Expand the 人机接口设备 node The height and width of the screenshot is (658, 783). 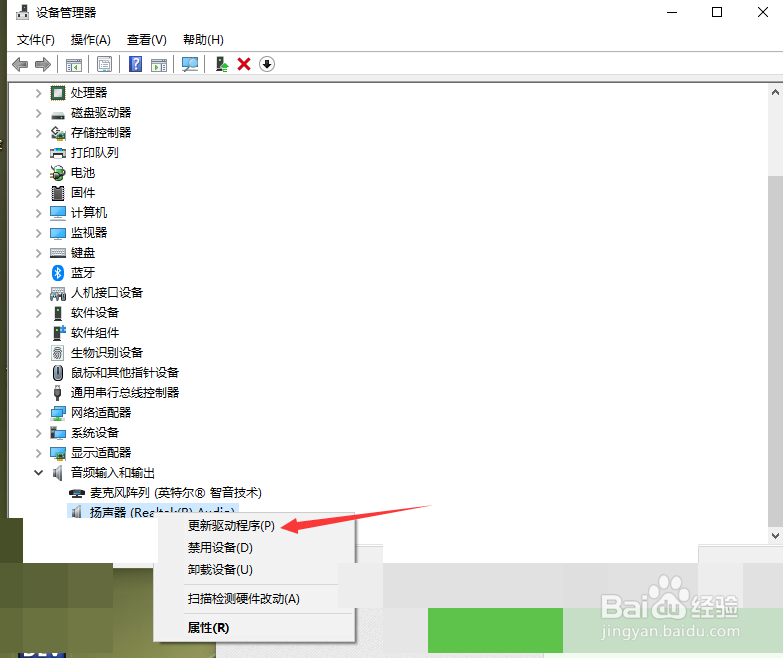point(38,293)
